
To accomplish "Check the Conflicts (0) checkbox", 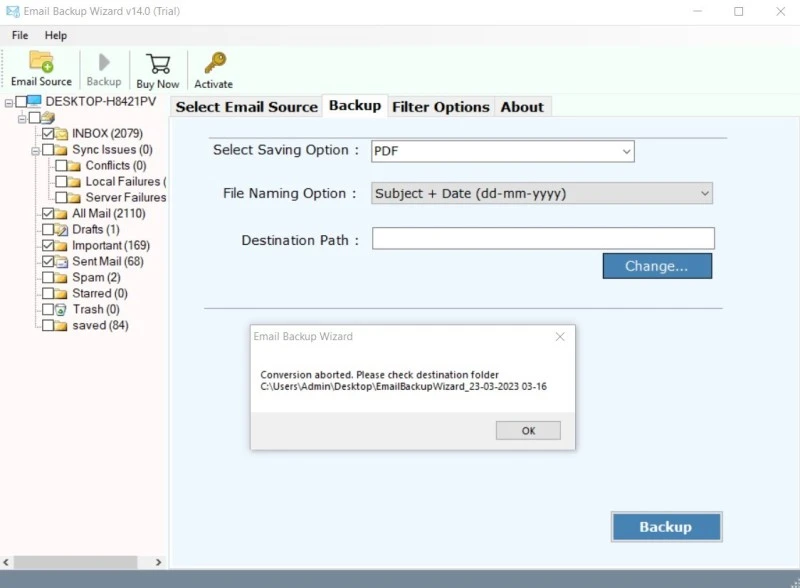I will [x=61, y=165].
